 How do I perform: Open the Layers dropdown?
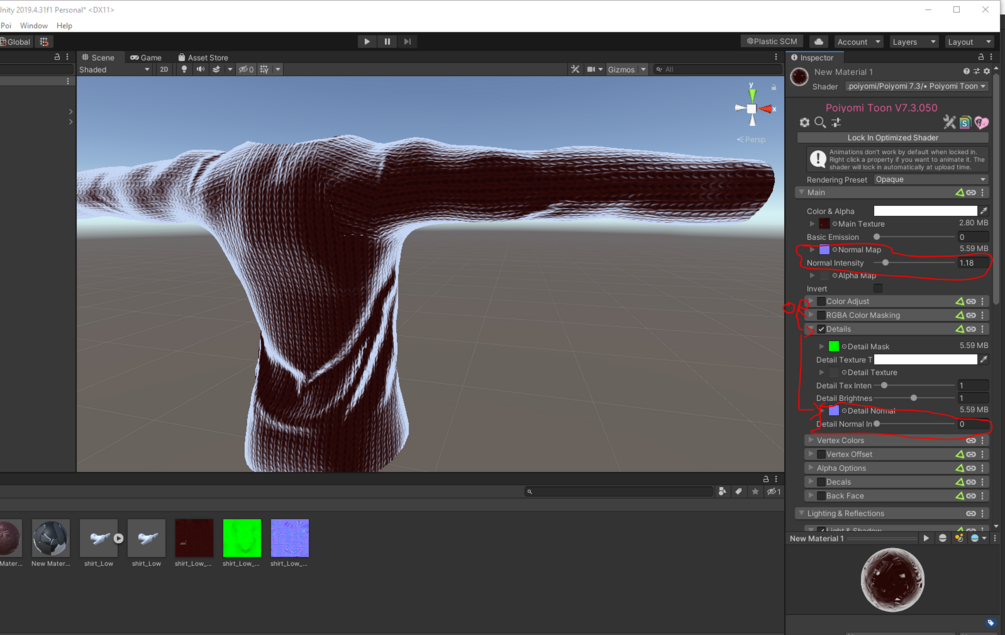(913, 42)
